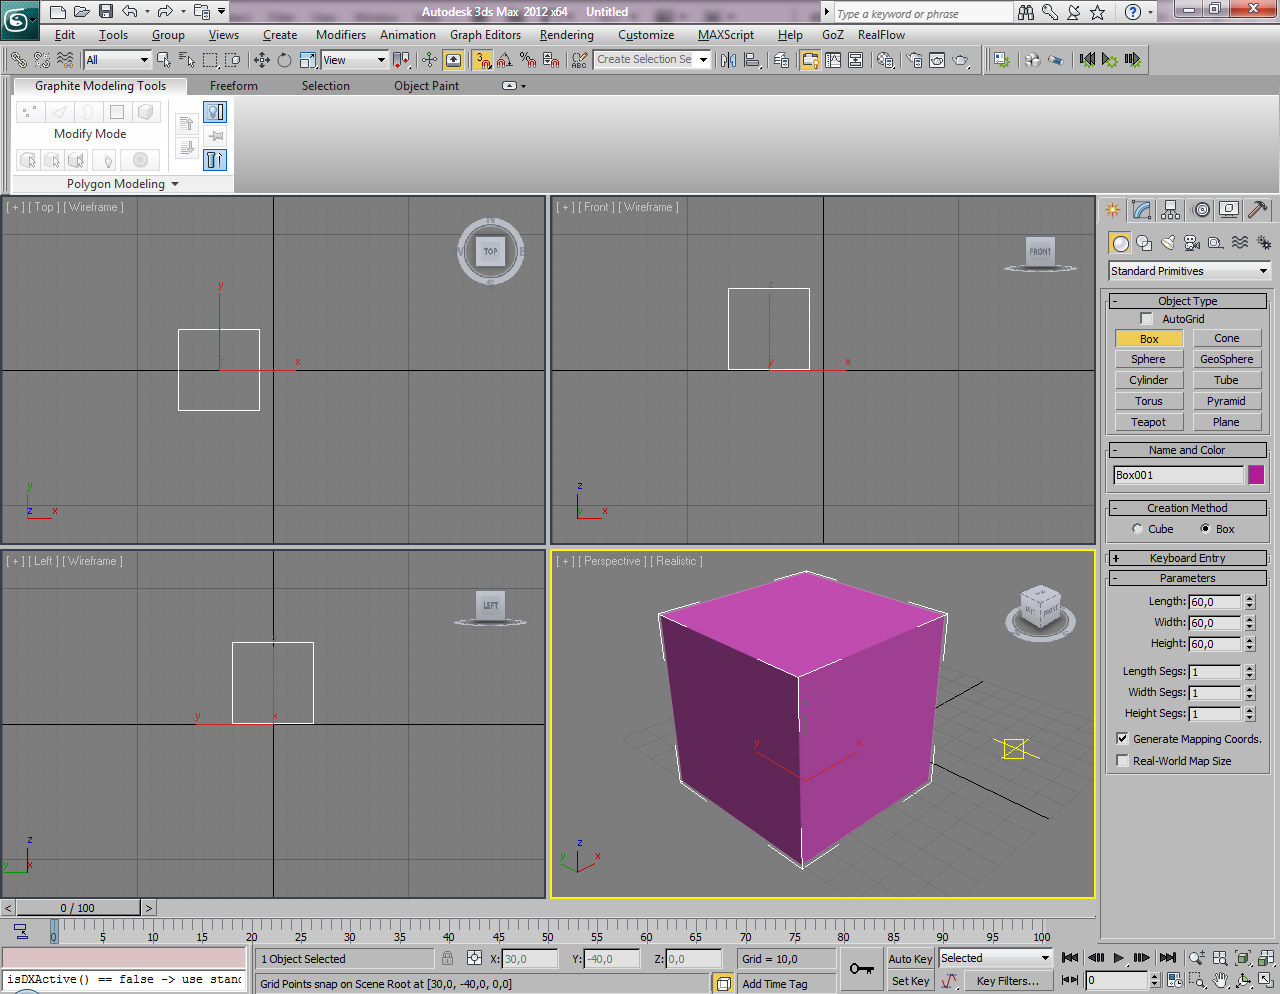The width and height of the screenshot is (1280, 994).
Task: Click the Select and Rotate tool
Action: point(284,60)
